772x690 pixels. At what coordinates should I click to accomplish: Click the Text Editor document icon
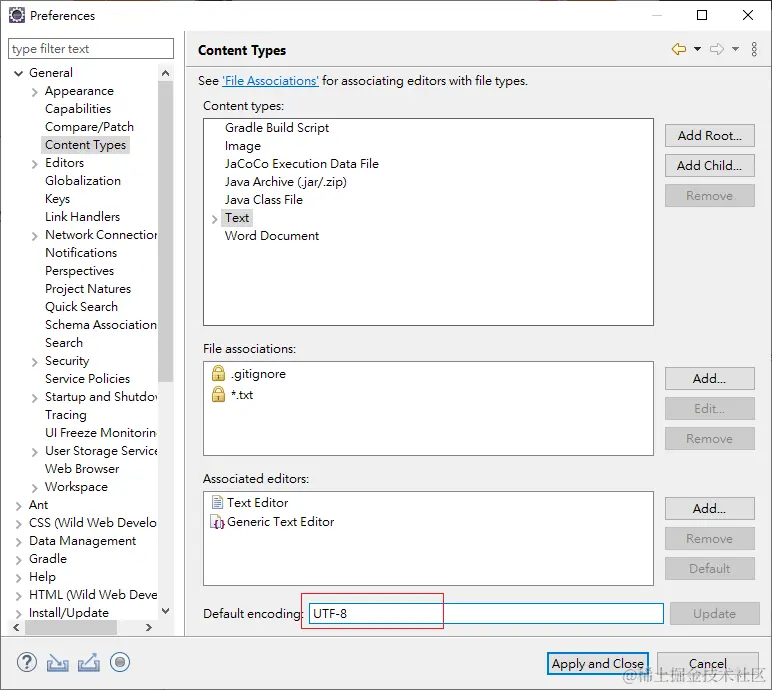[x=217, y=502]
